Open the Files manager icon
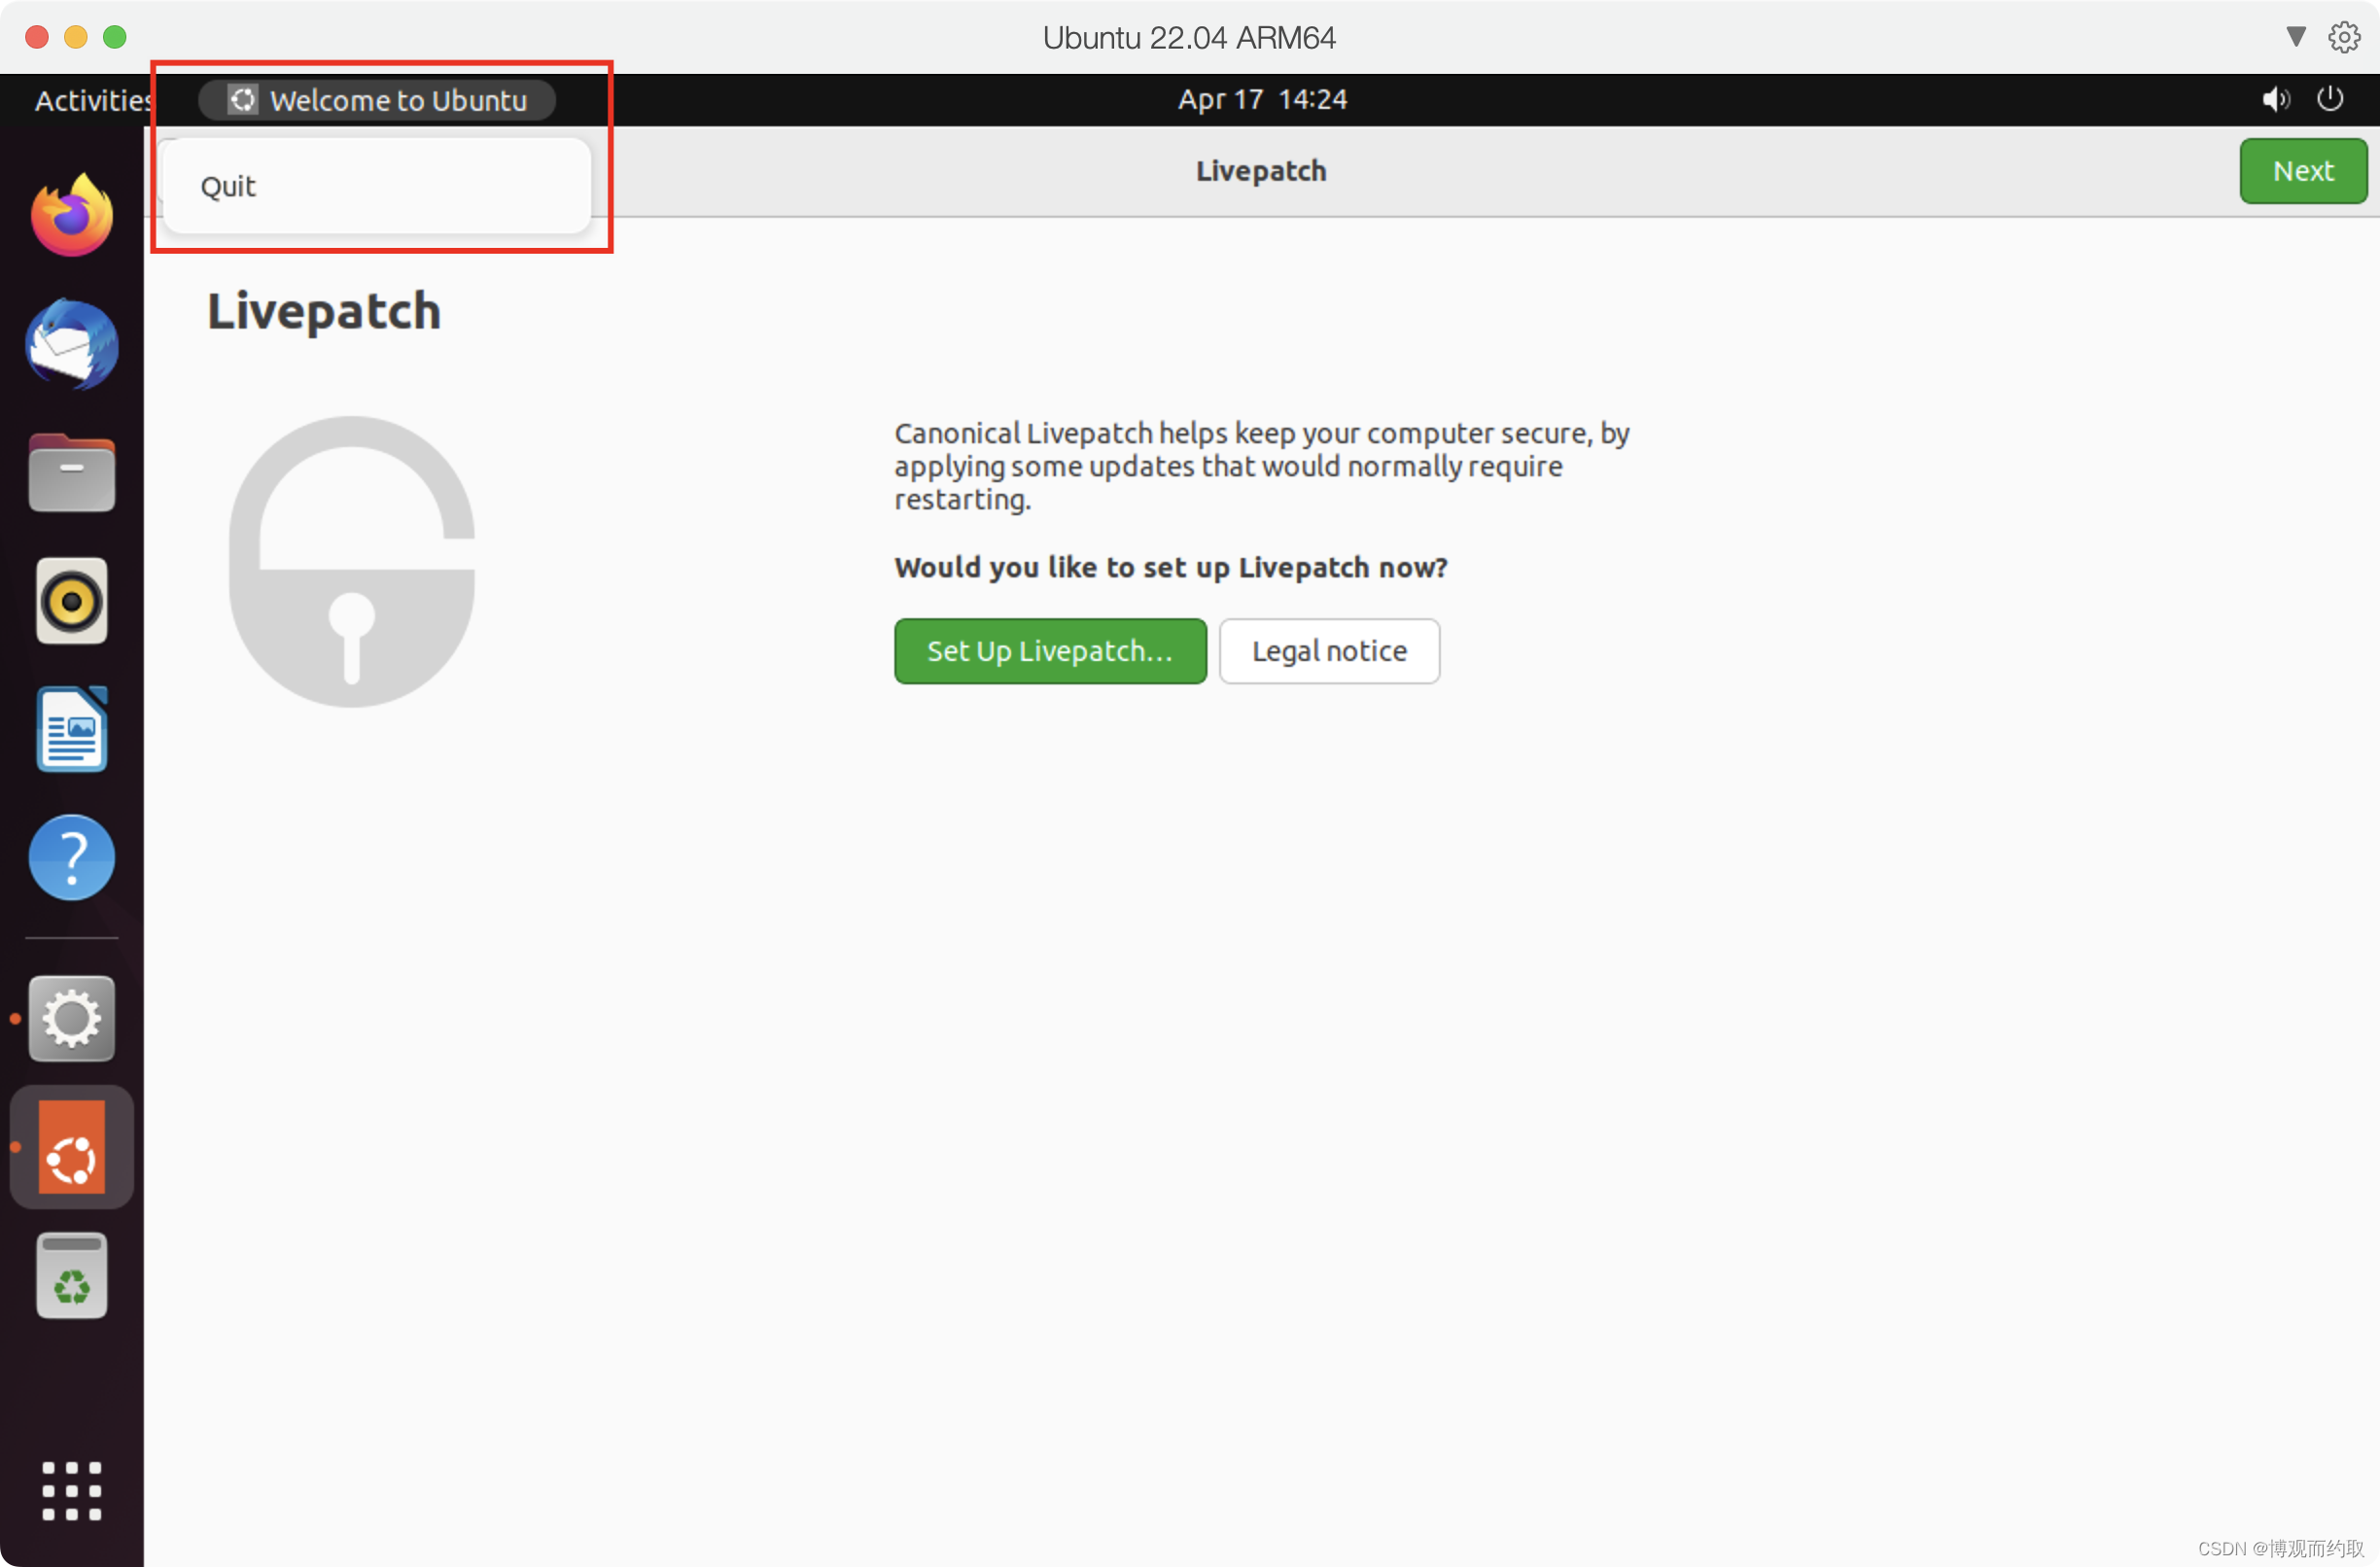The image size is (2380, 1567). coord(72,473)
